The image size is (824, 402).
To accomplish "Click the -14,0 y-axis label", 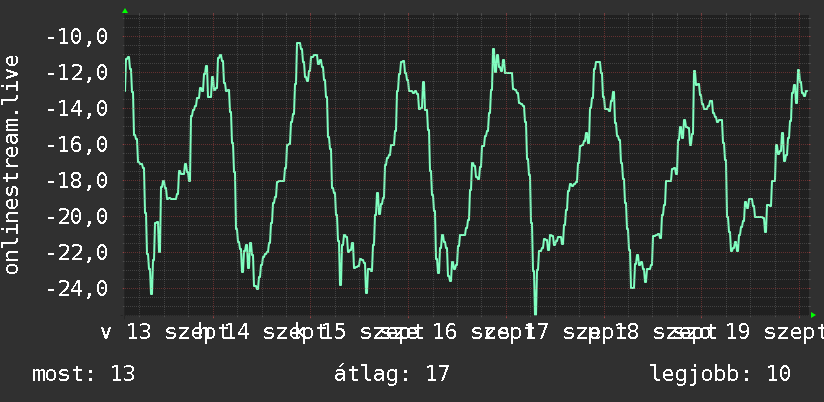I will 77,109.
